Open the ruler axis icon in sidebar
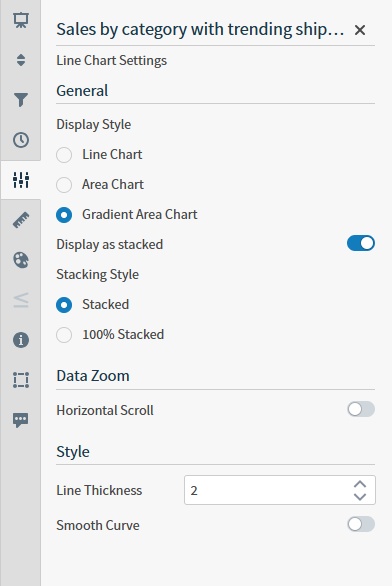Image resolution: width=392 pixels, height=586 pixels. (x=21, y=220)
